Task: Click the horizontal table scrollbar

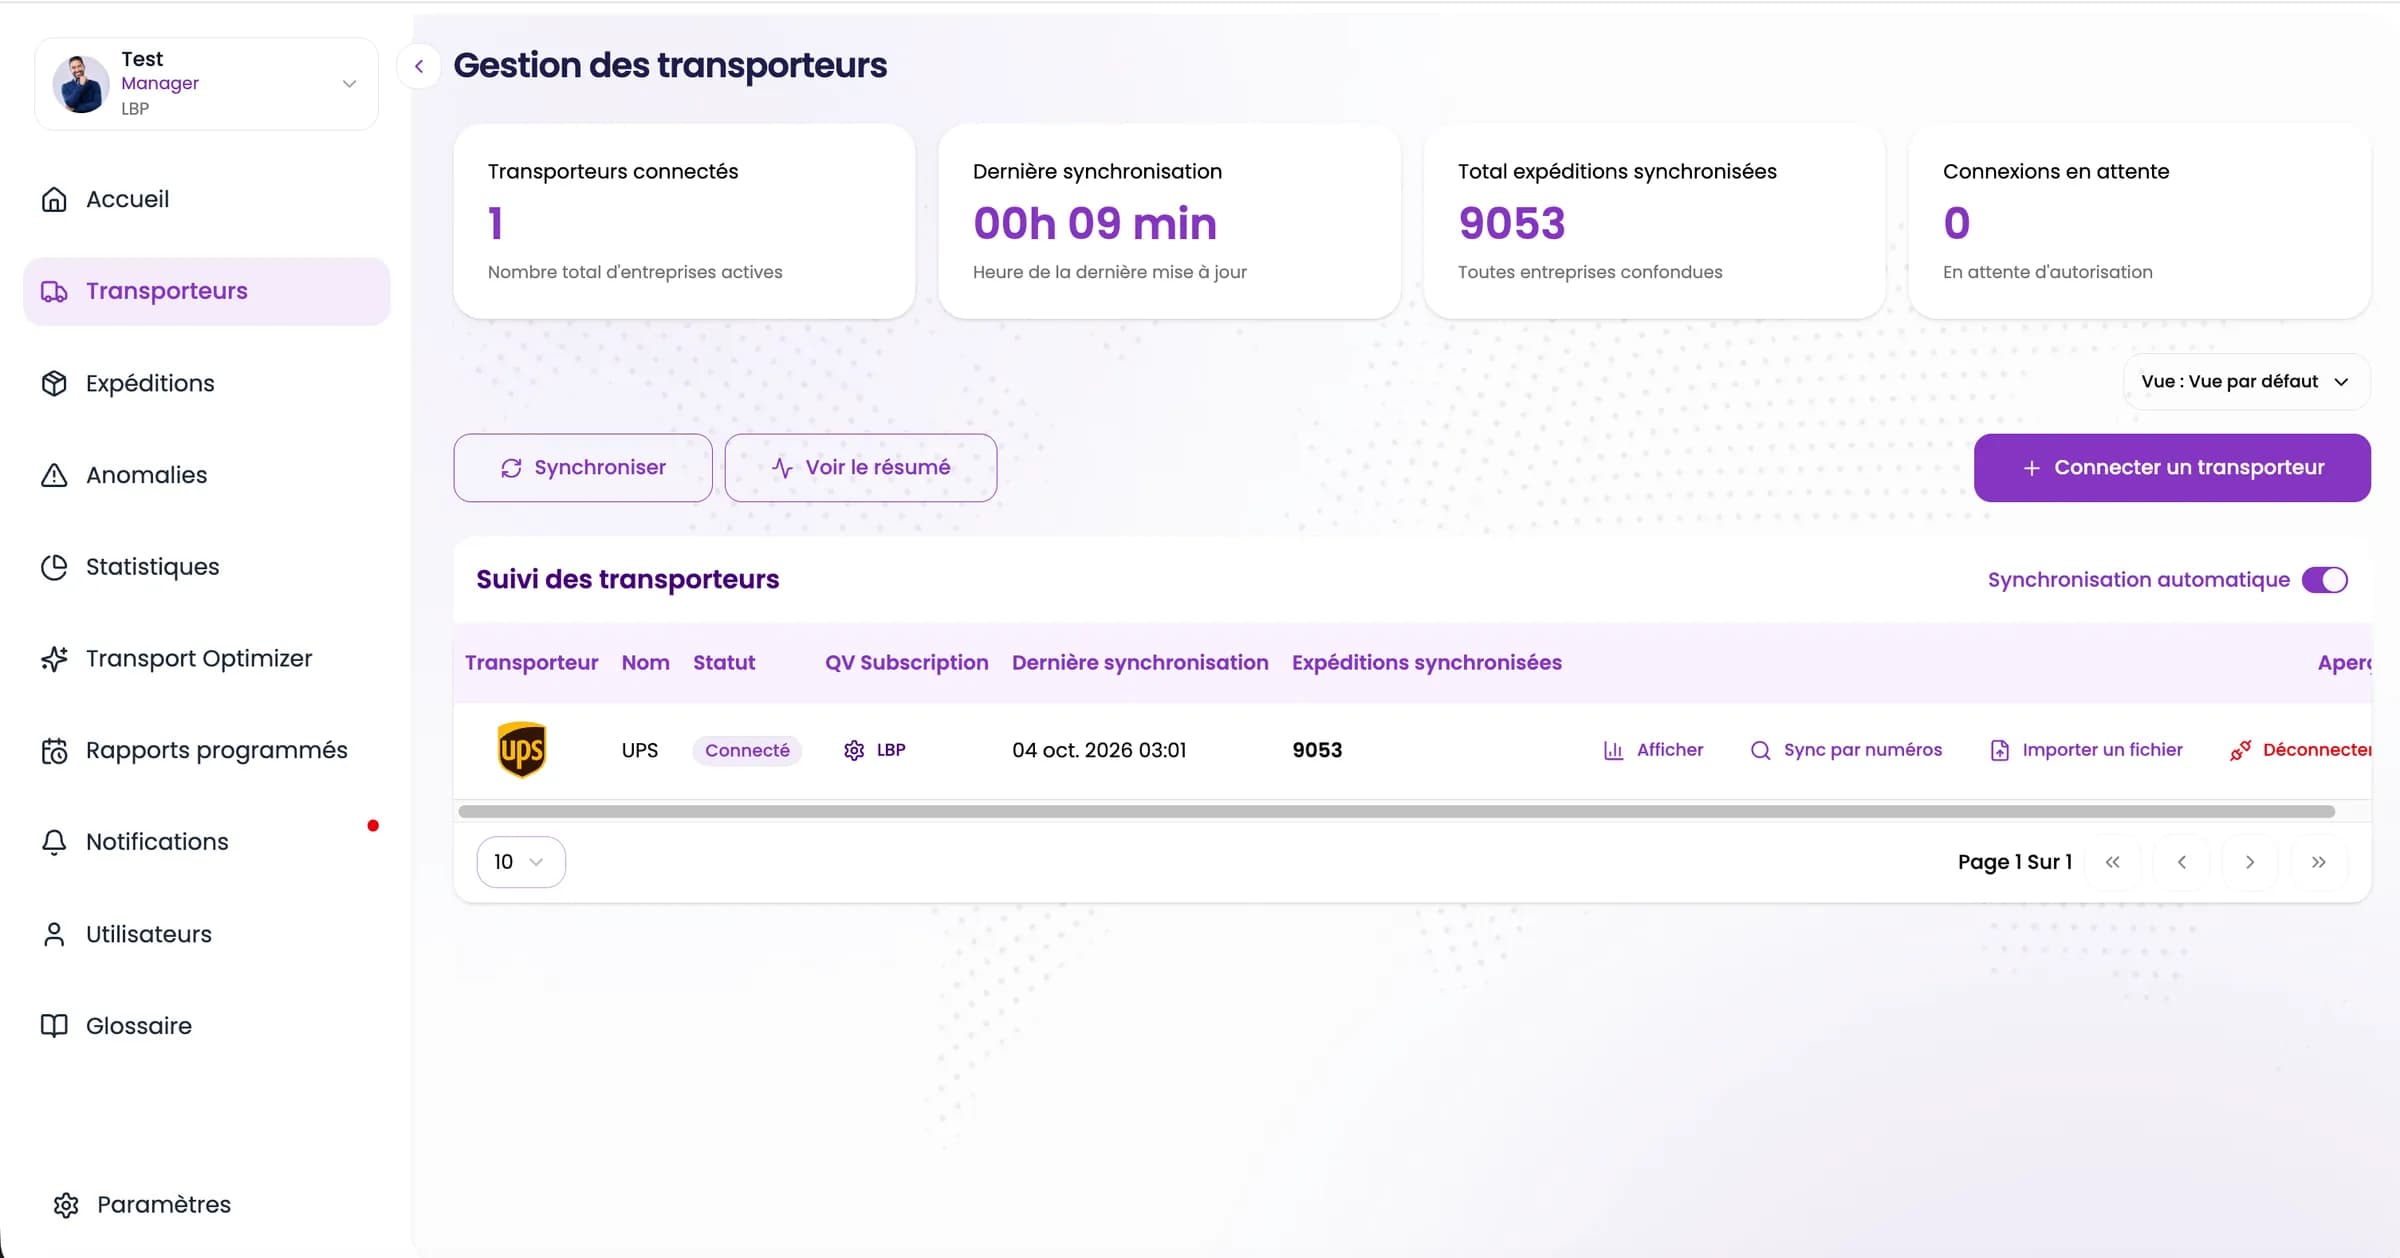Action: pos(1396,812)
